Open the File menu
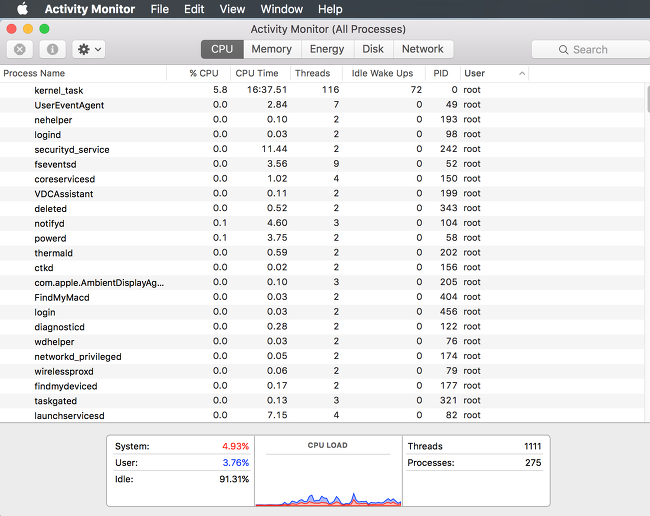The width and height of the screenshot is (650, 516). coord(160,9)
